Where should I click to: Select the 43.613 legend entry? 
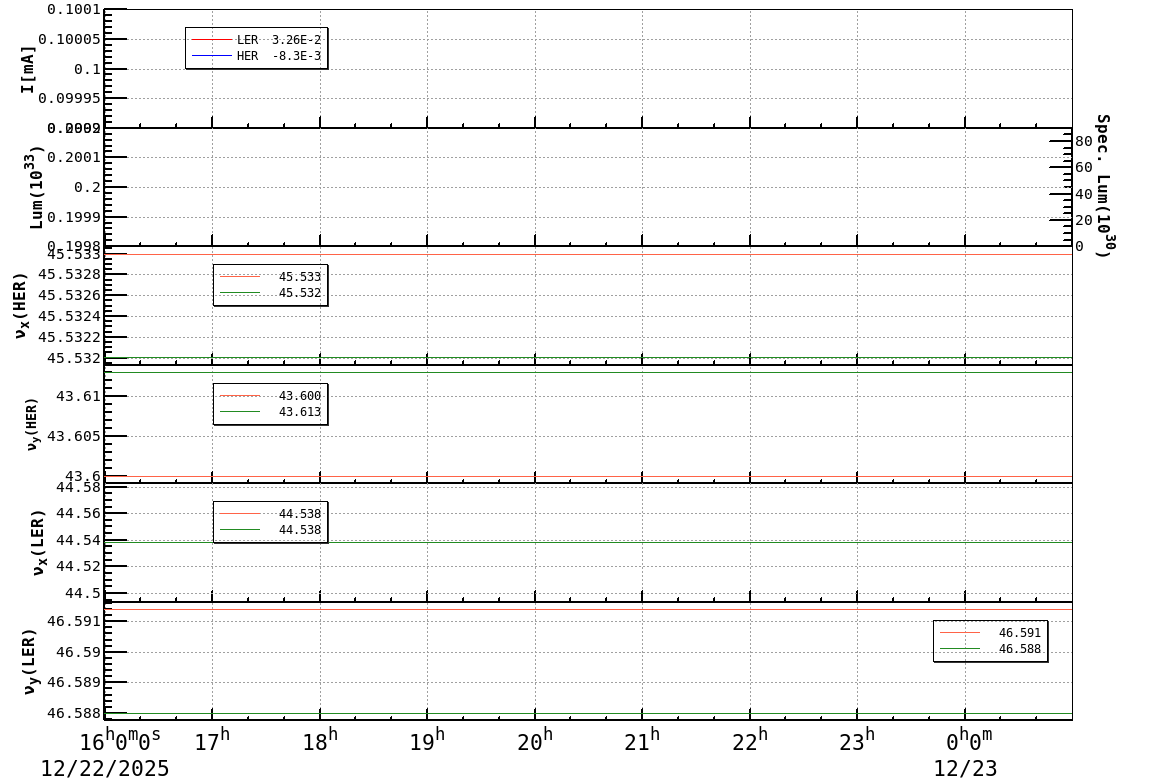(268, 410)
